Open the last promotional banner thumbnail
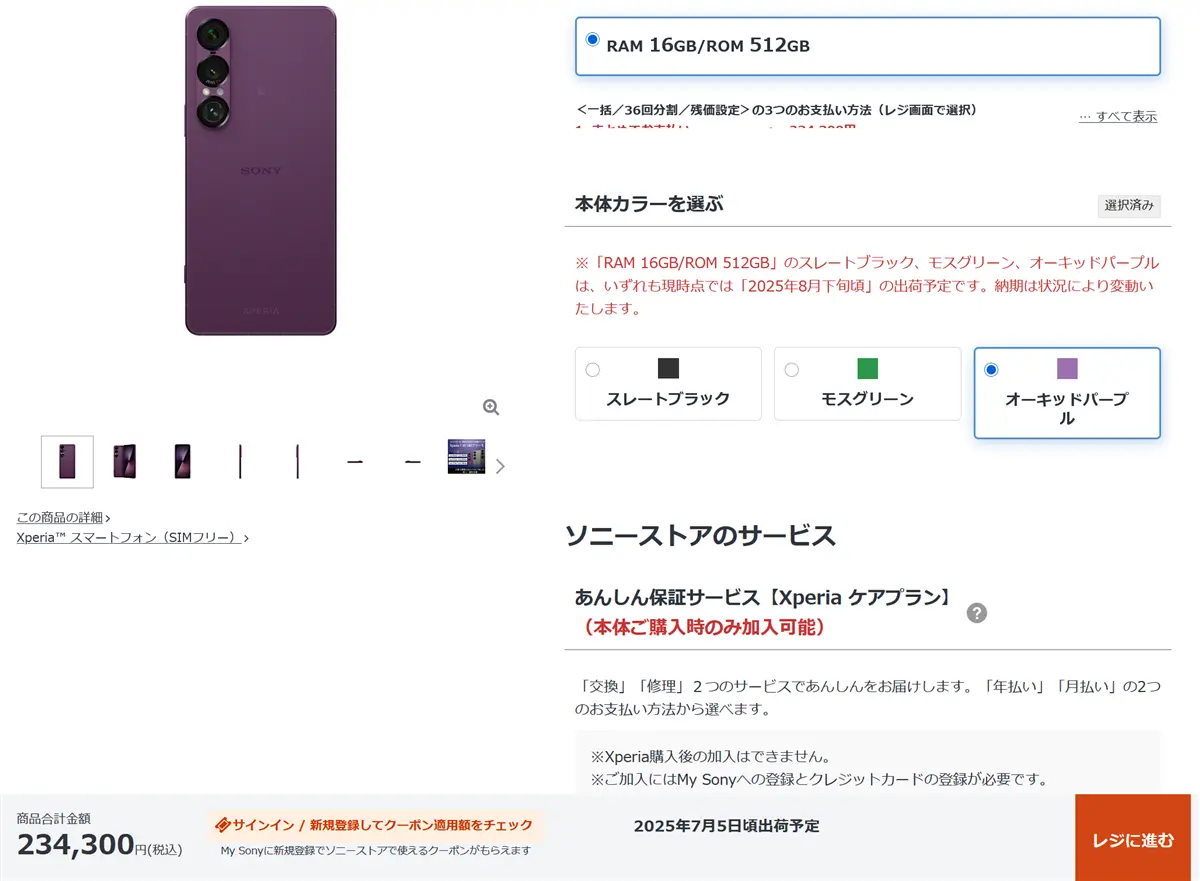 pos(466,456)
